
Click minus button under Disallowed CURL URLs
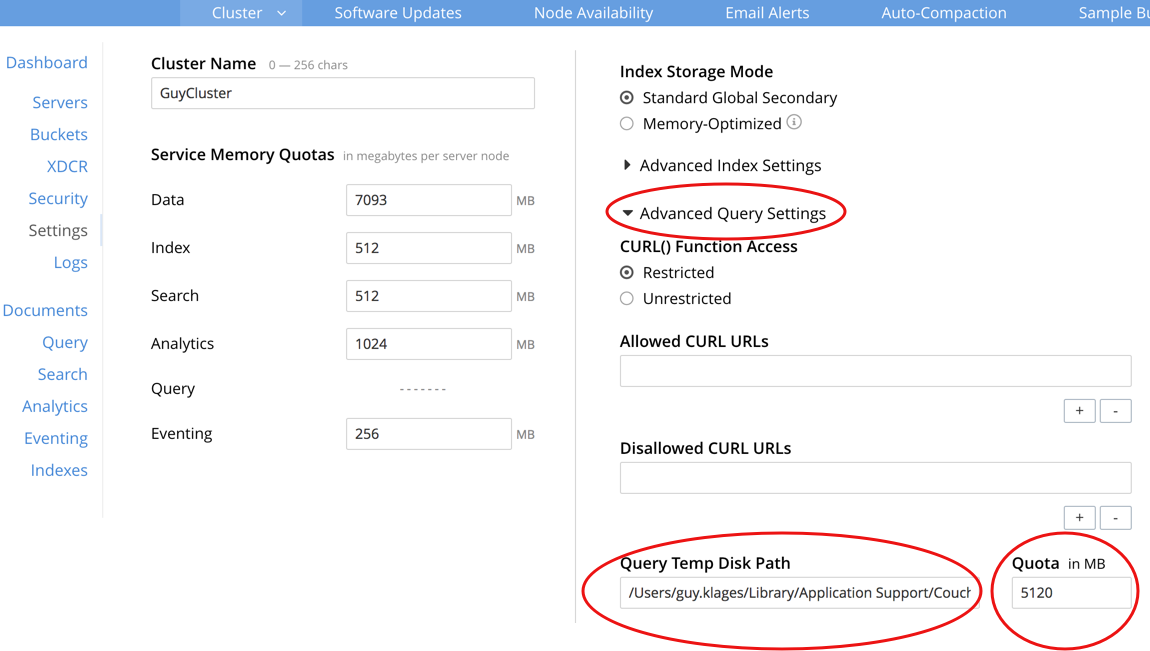pyautogui.click(x=1115, y=517)
